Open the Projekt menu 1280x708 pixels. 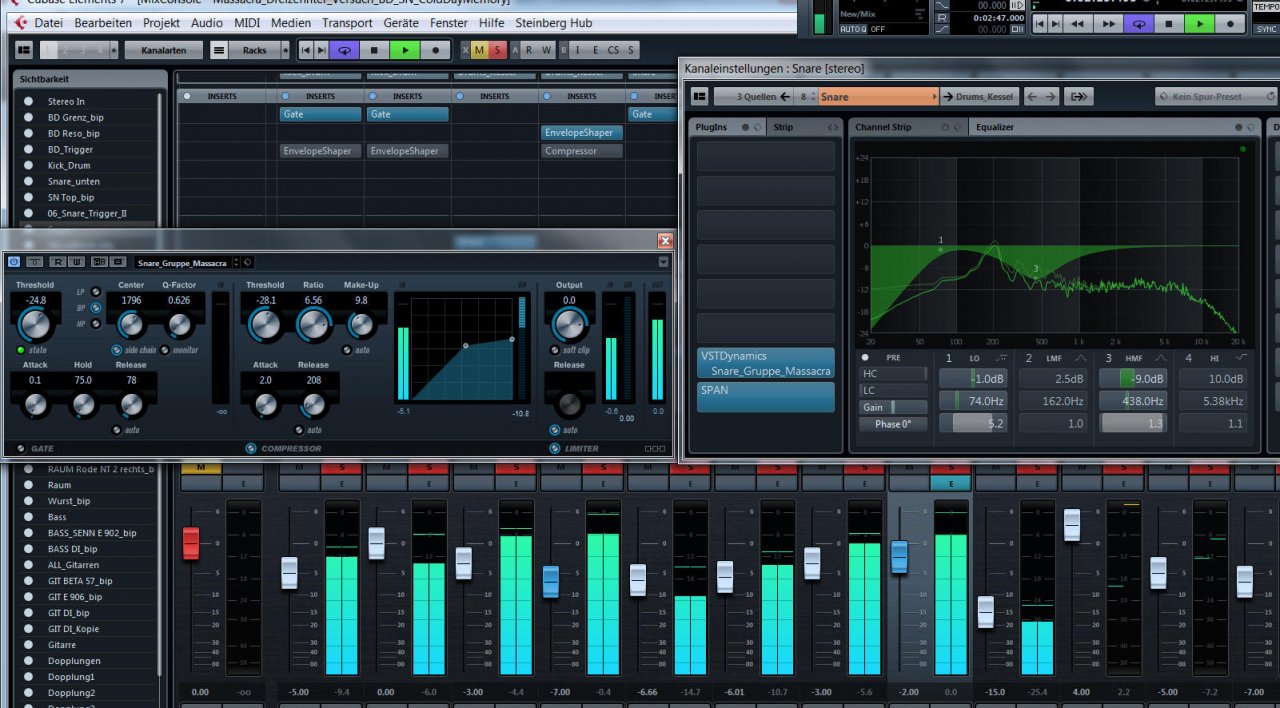click(161, 23)
